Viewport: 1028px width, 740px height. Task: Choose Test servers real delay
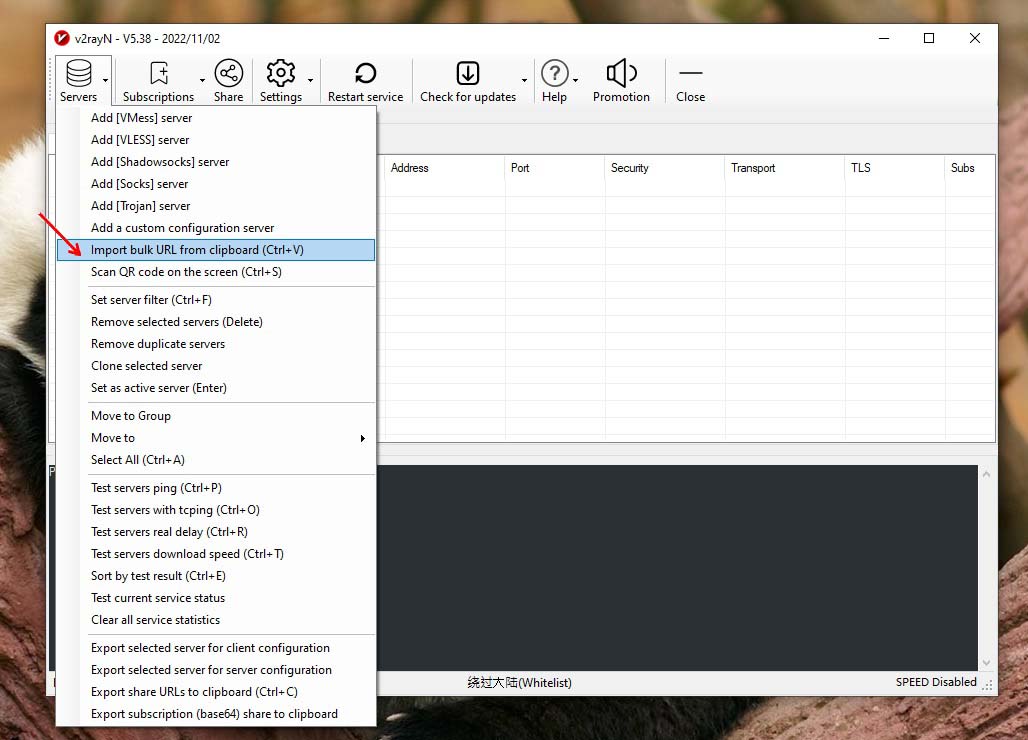point(169,532)
